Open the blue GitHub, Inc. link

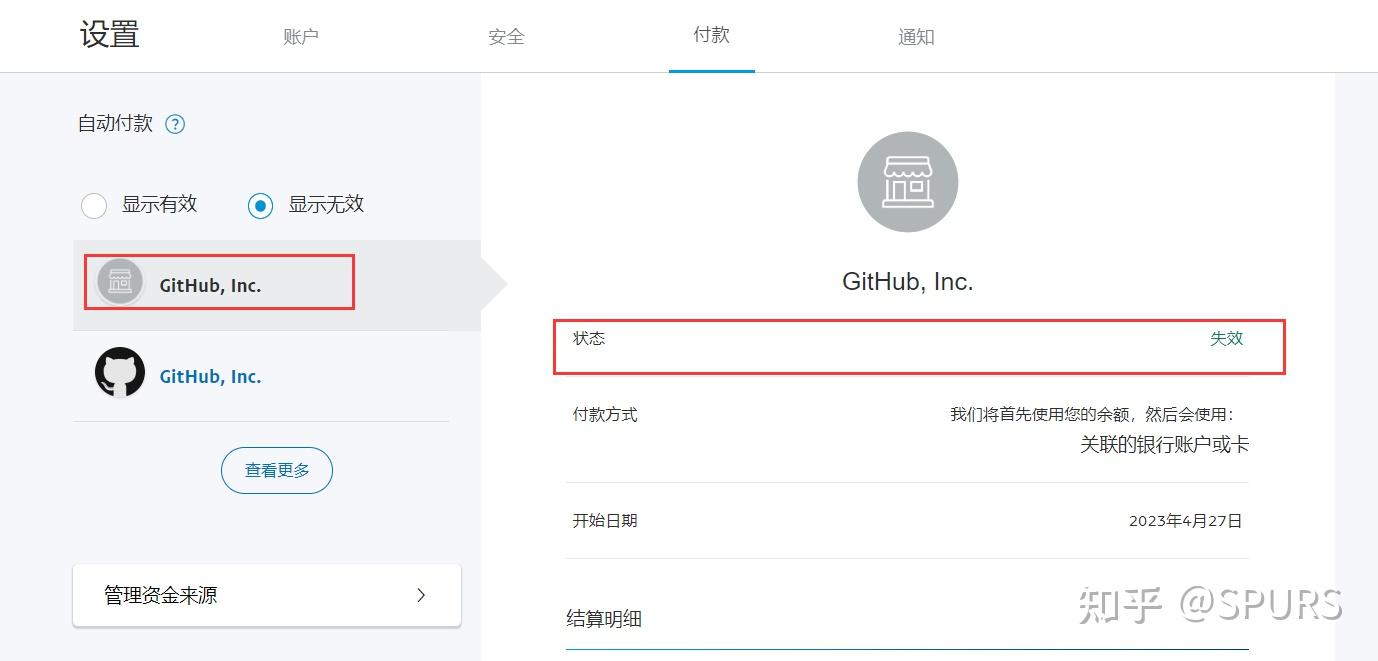point(210,377)
